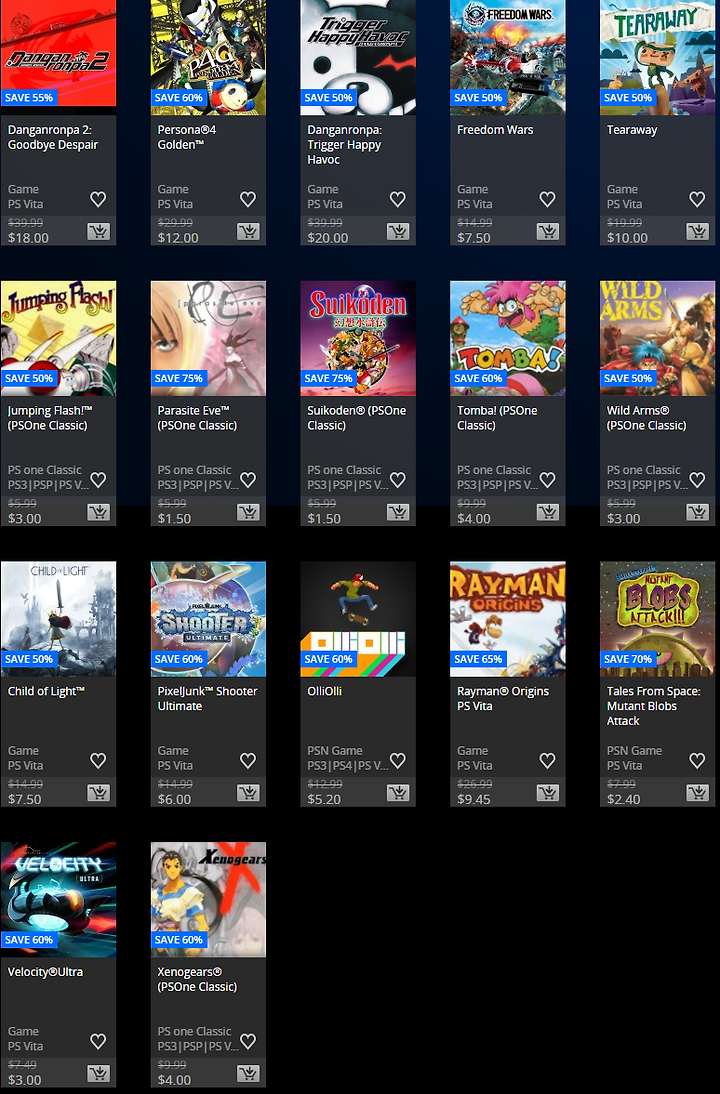Add Danganronpa: Trigger Happy Havoc to cart
Viewport: 720px width, 1094px height.
(x=398, y=232)
